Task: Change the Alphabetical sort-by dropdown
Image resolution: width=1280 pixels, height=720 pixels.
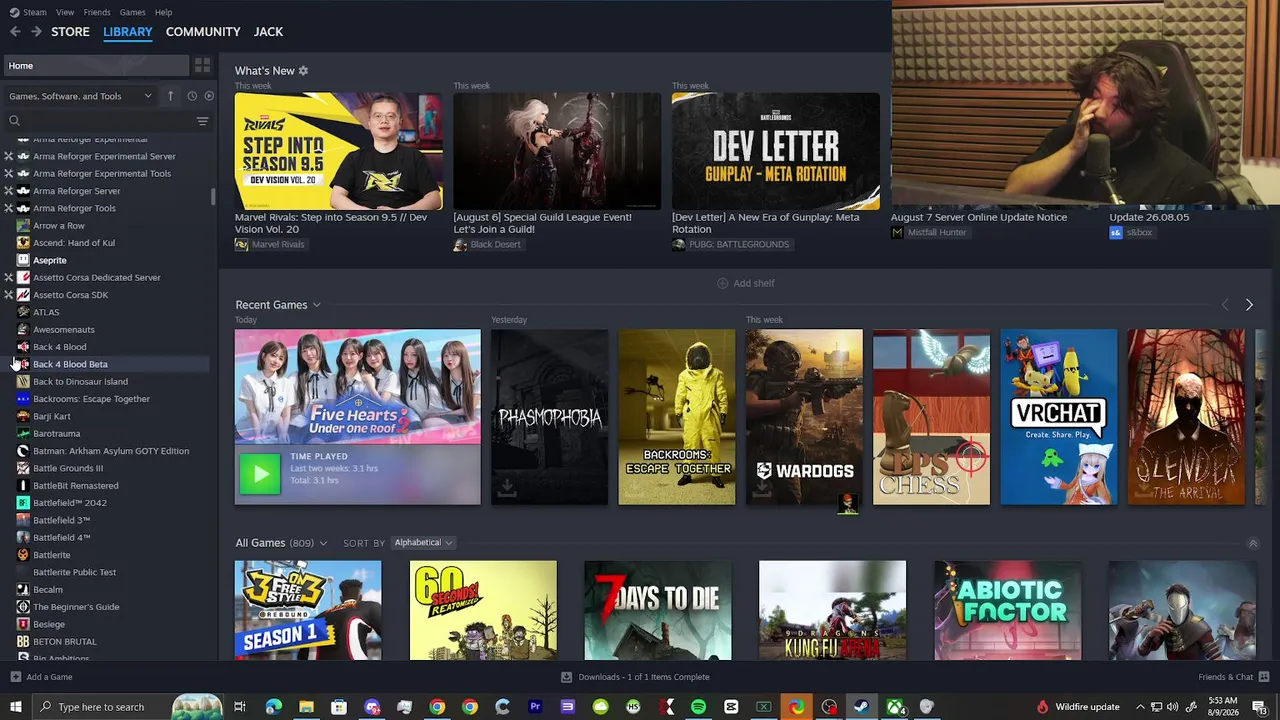Action: [x=423, y=543]
